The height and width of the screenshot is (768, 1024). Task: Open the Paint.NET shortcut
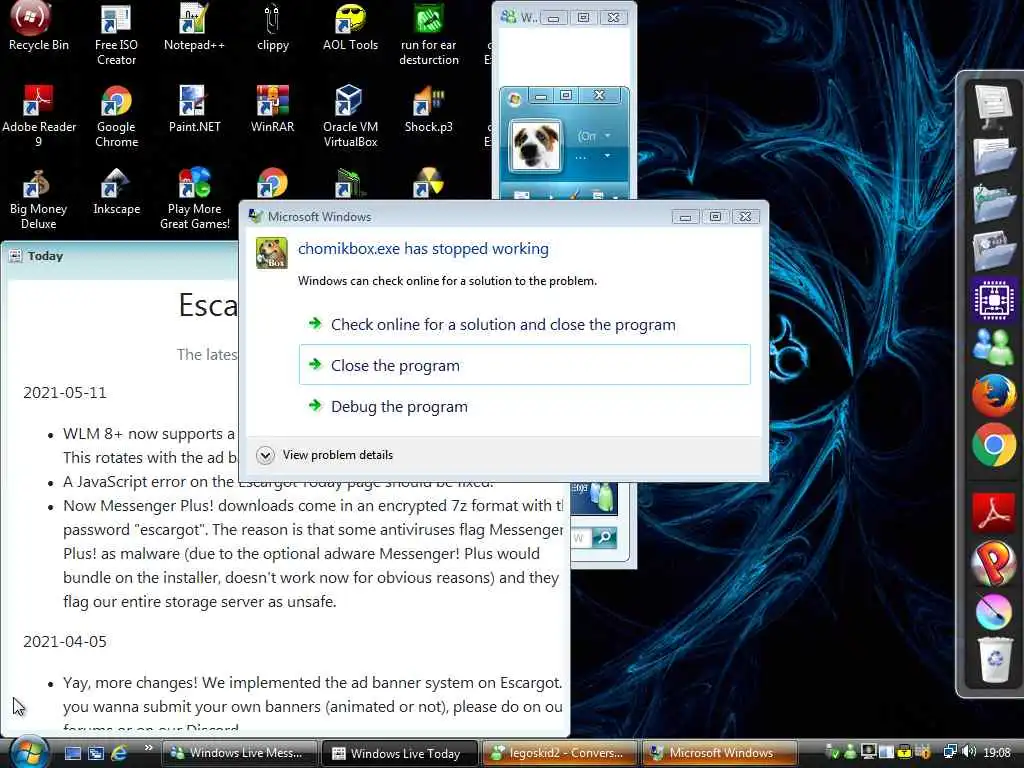coord(194,108)
